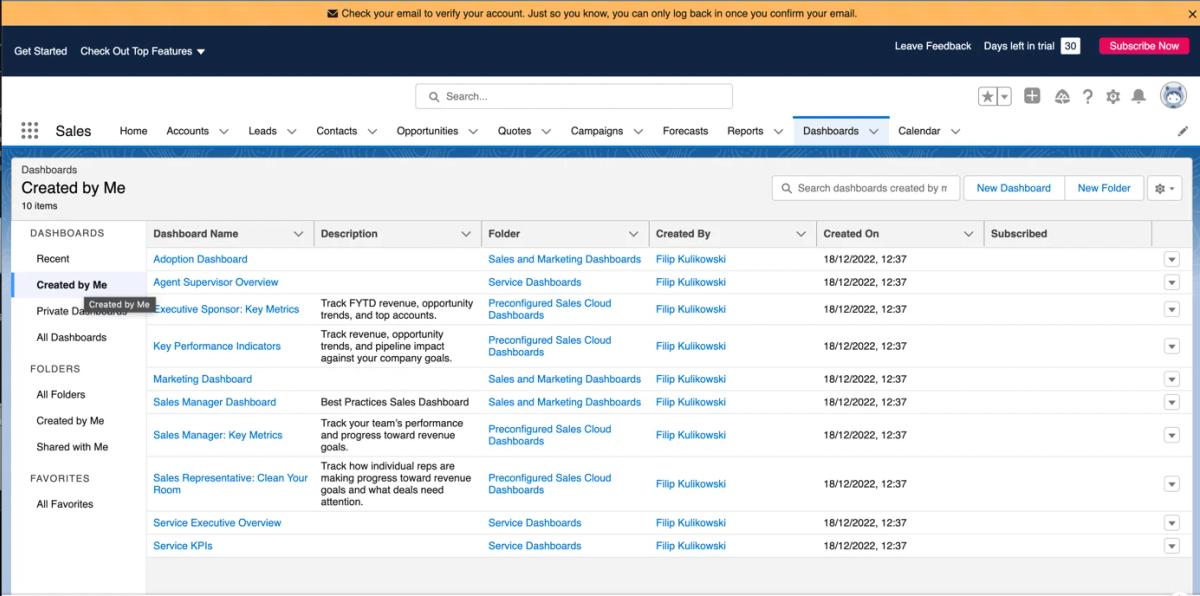Click the pencil edit navigation icon

point(1183,131)
